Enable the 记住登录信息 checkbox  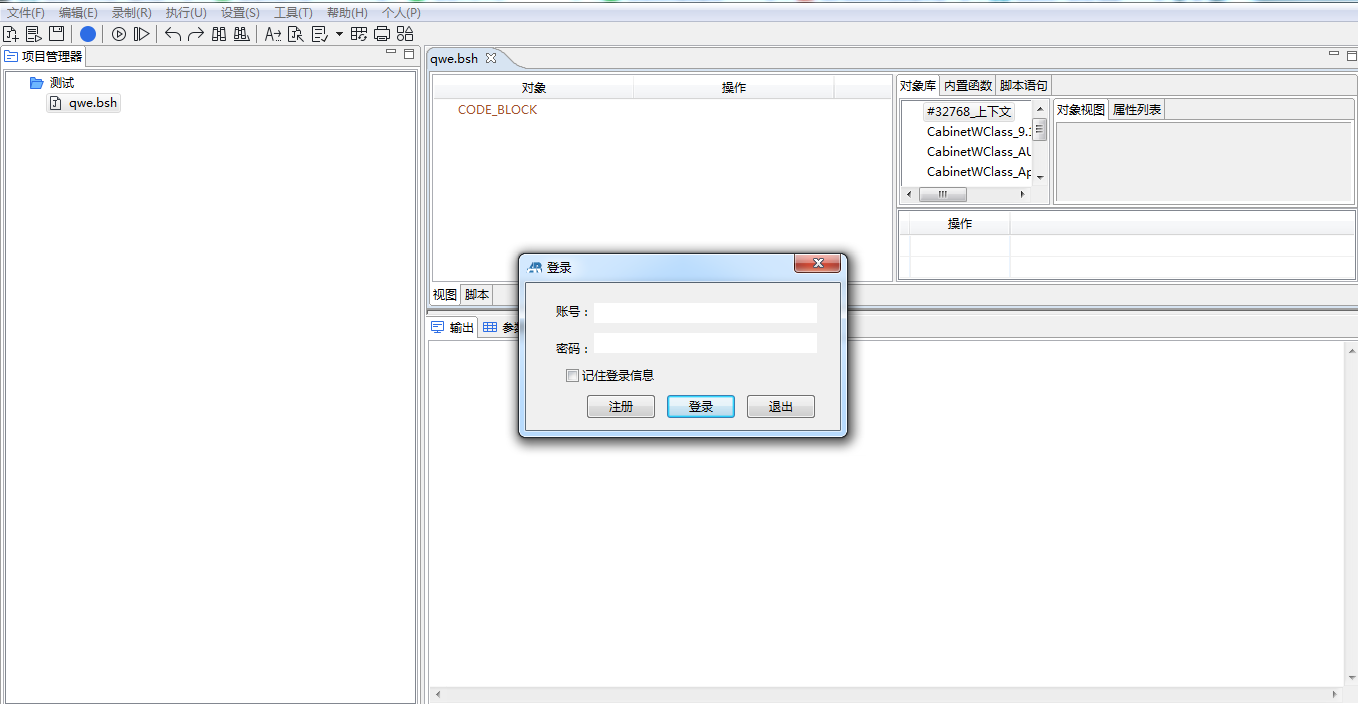pyautogui.click(x=572, y=376)
